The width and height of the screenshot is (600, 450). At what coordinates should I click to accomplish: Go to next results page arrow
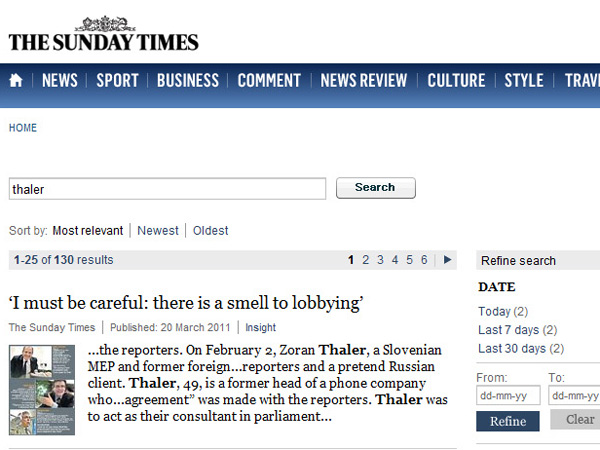click(447, 260)
